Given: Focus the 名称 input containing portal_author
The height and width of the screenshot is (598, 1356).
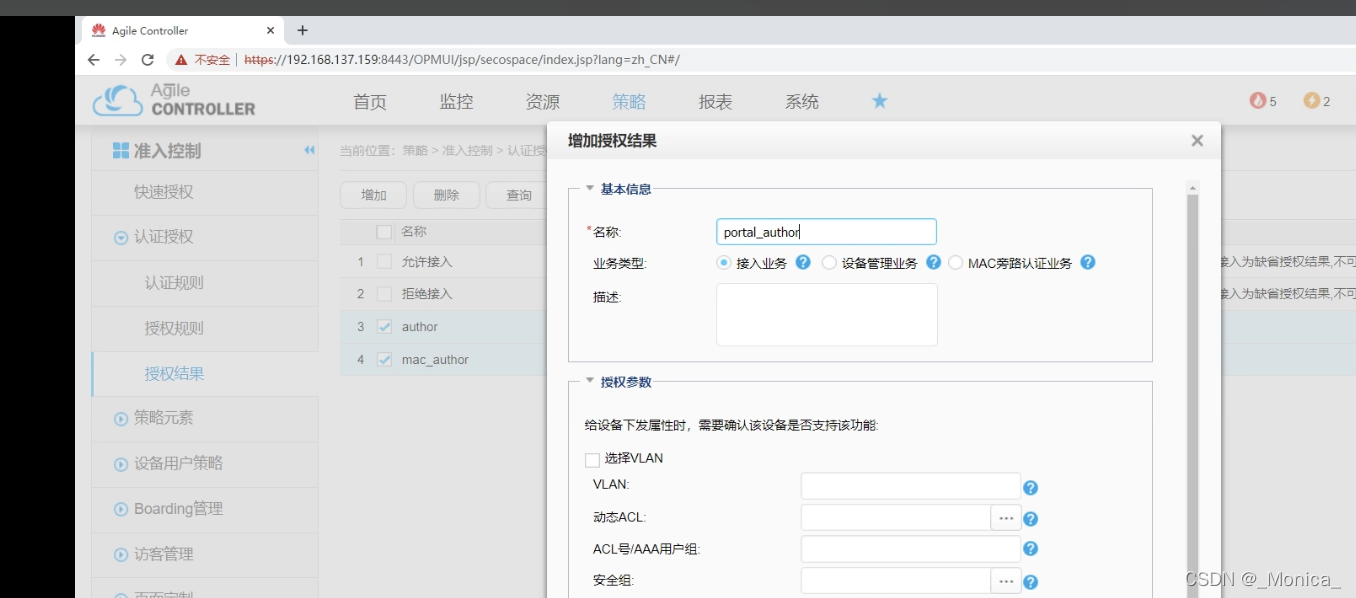Looking at the screenshot, I should tap(827, 232).
